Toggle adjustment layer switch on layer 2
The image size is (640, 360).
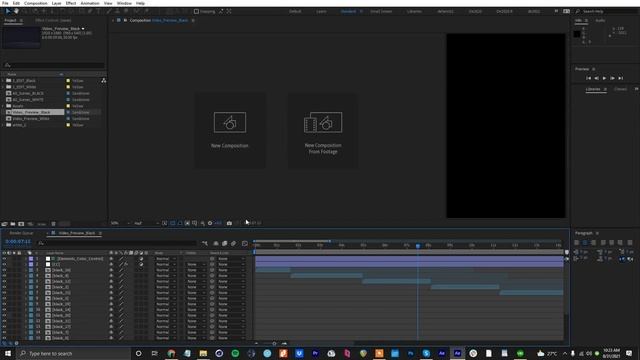(141, 264)
